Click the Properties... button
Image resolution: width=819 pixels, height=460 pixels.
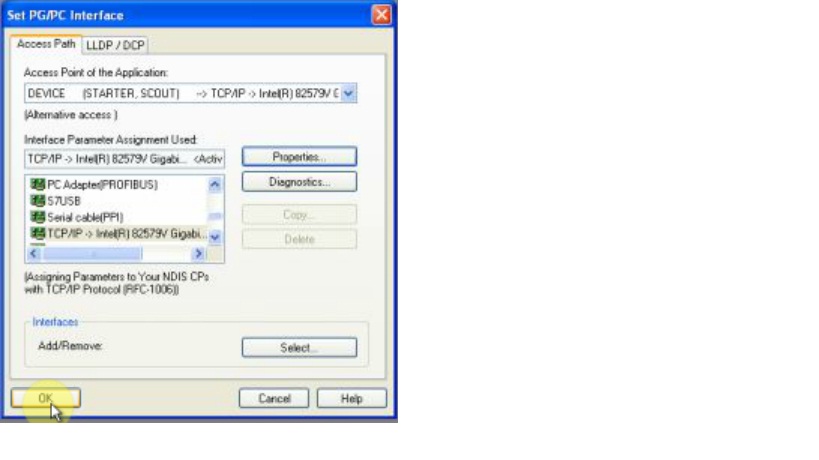pos(299,157)
